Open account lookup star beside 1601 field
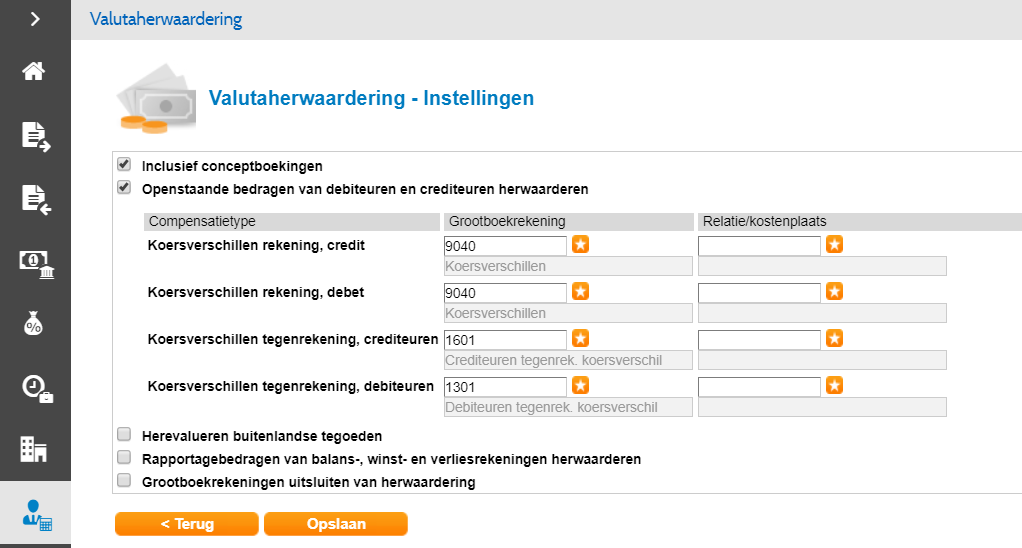Viewport: 1022px width, 548px height. [x=580, y=339]
